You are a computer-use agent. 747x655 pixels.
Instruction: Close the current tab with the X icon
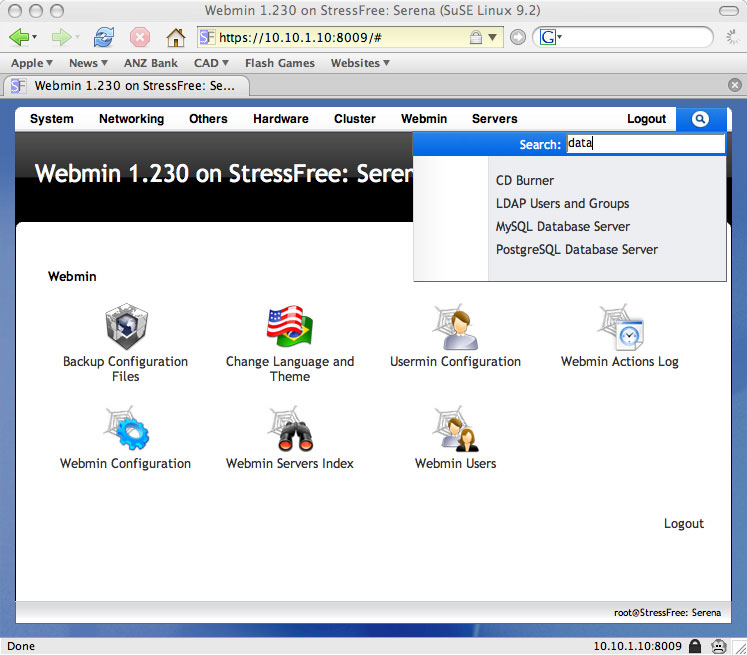tap(735, 85)
